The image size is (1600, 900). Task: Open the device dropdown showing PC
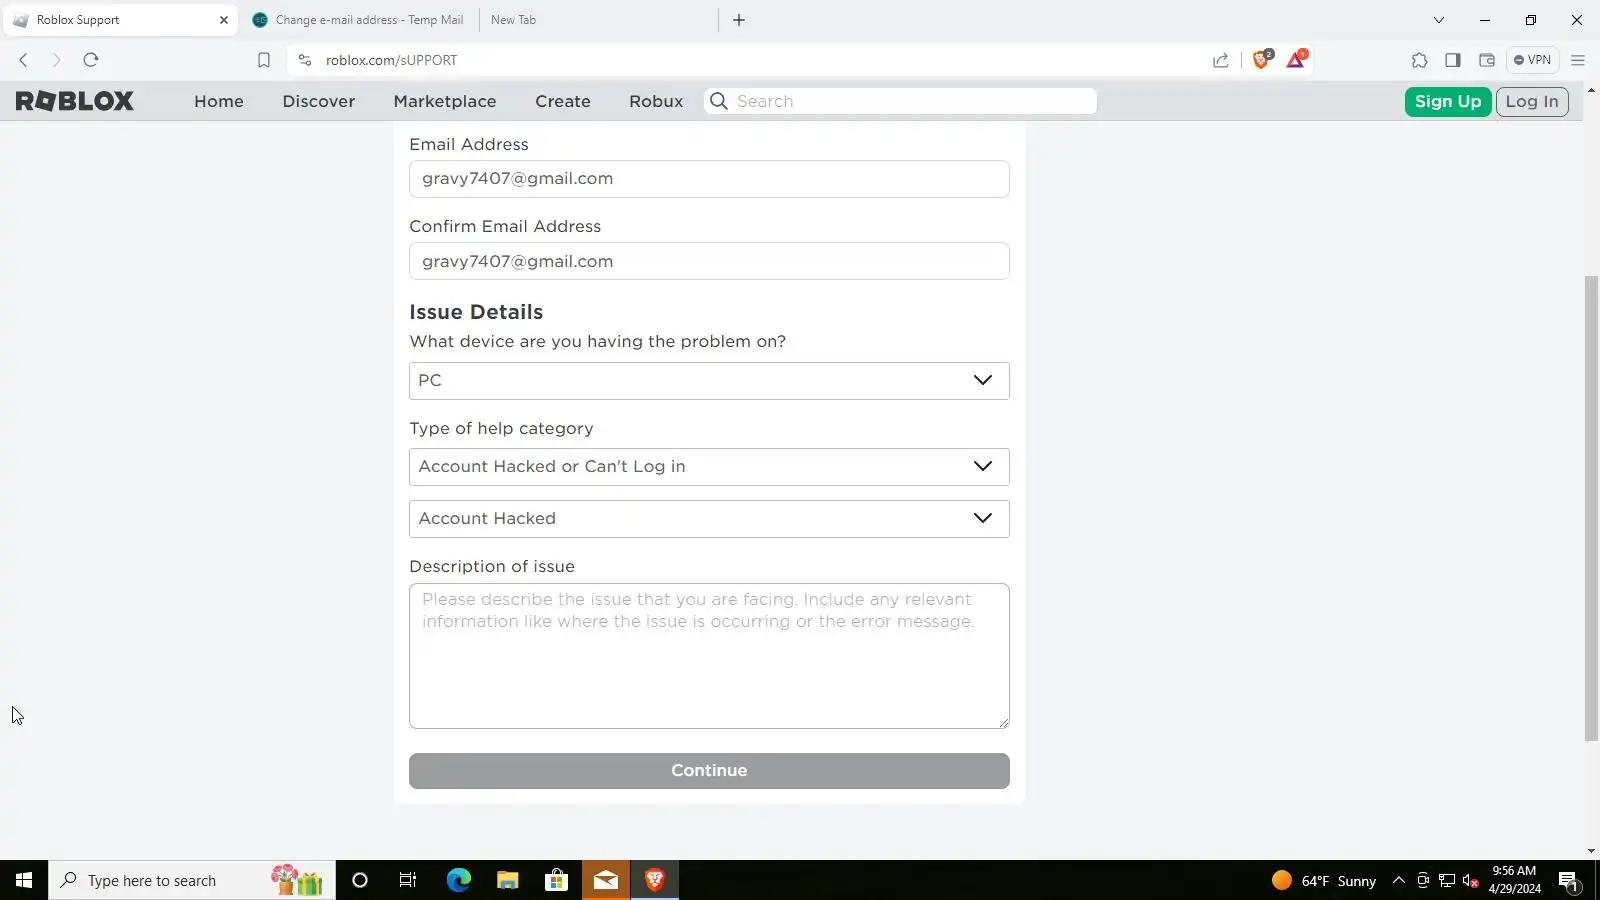[709, 381]
